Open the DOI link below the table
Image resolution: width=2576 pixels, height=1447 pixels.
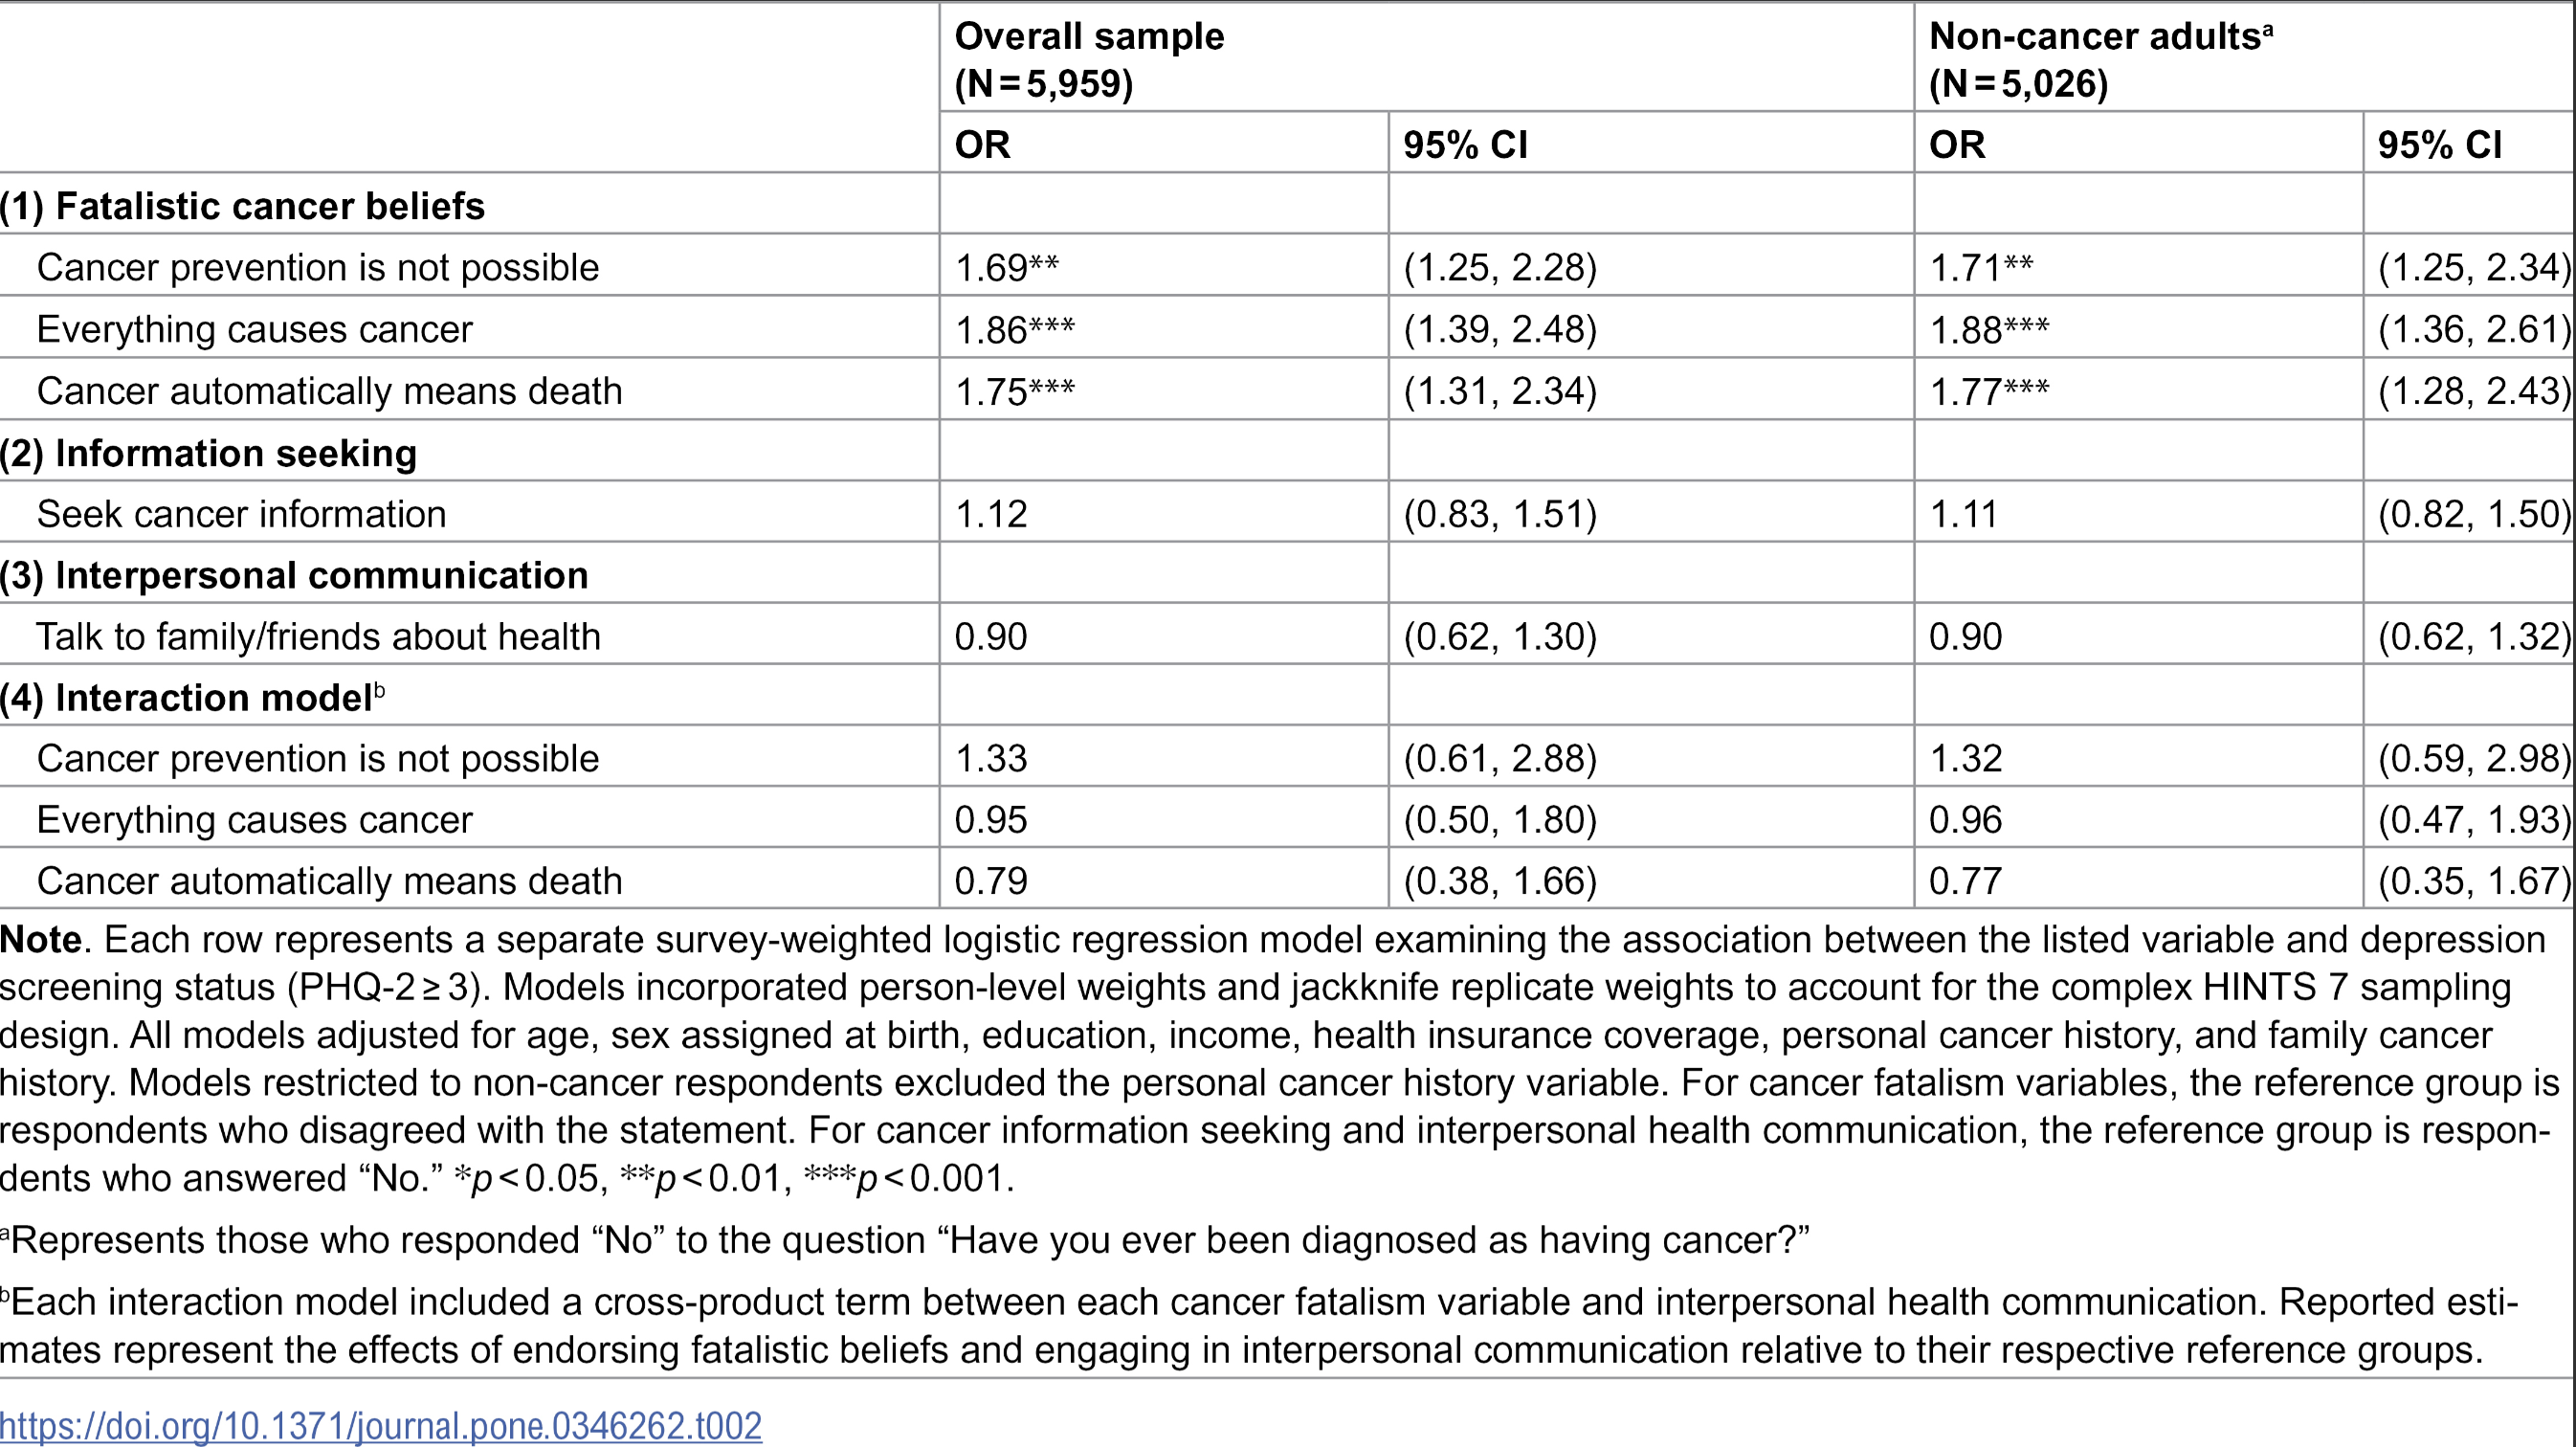tap(381, 1424)
